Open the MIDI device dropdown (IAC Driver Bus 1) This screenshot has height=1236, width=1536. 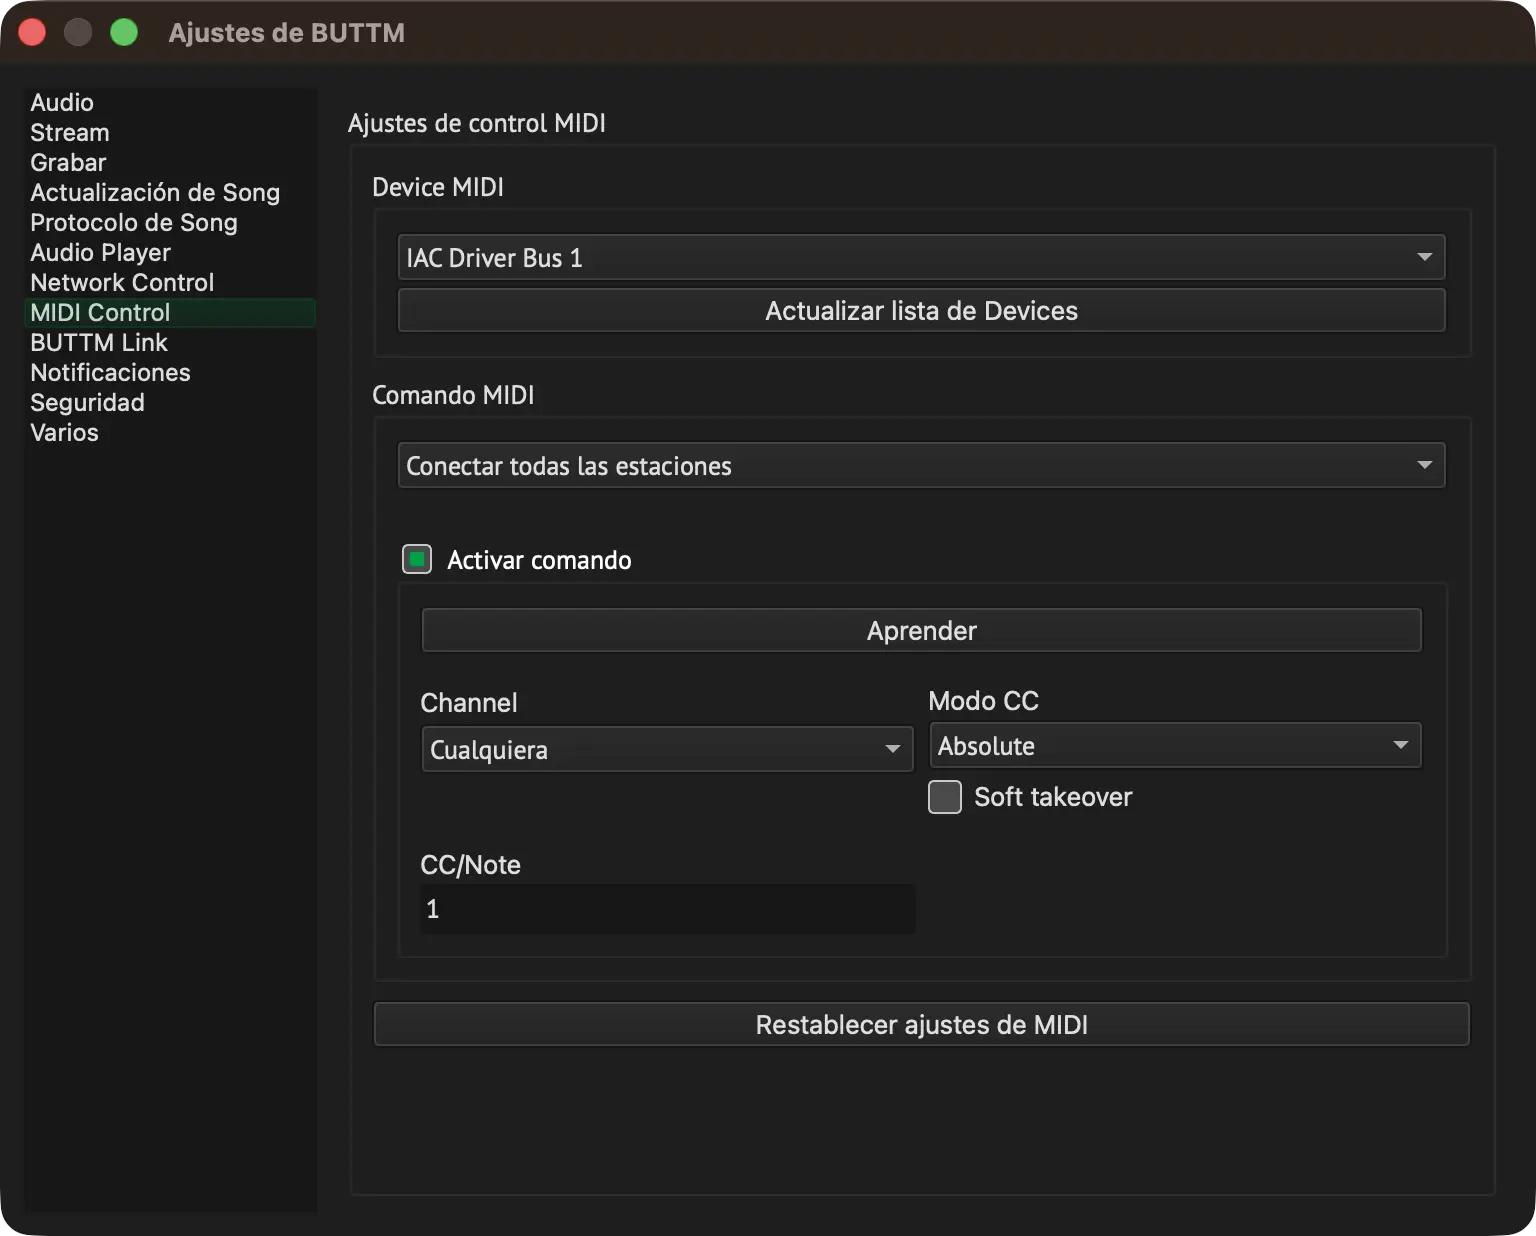click(x=921, y=257)
